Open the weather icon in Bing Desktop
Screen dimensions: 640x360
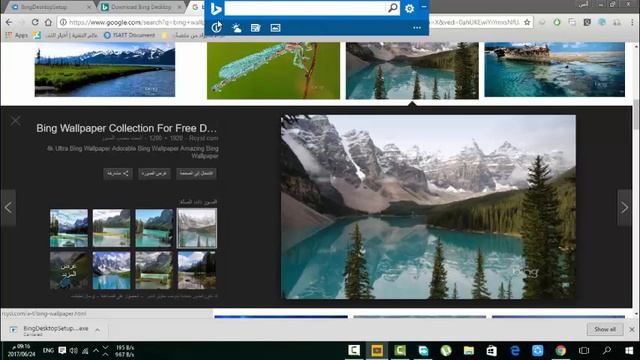[x=236, y=28]
